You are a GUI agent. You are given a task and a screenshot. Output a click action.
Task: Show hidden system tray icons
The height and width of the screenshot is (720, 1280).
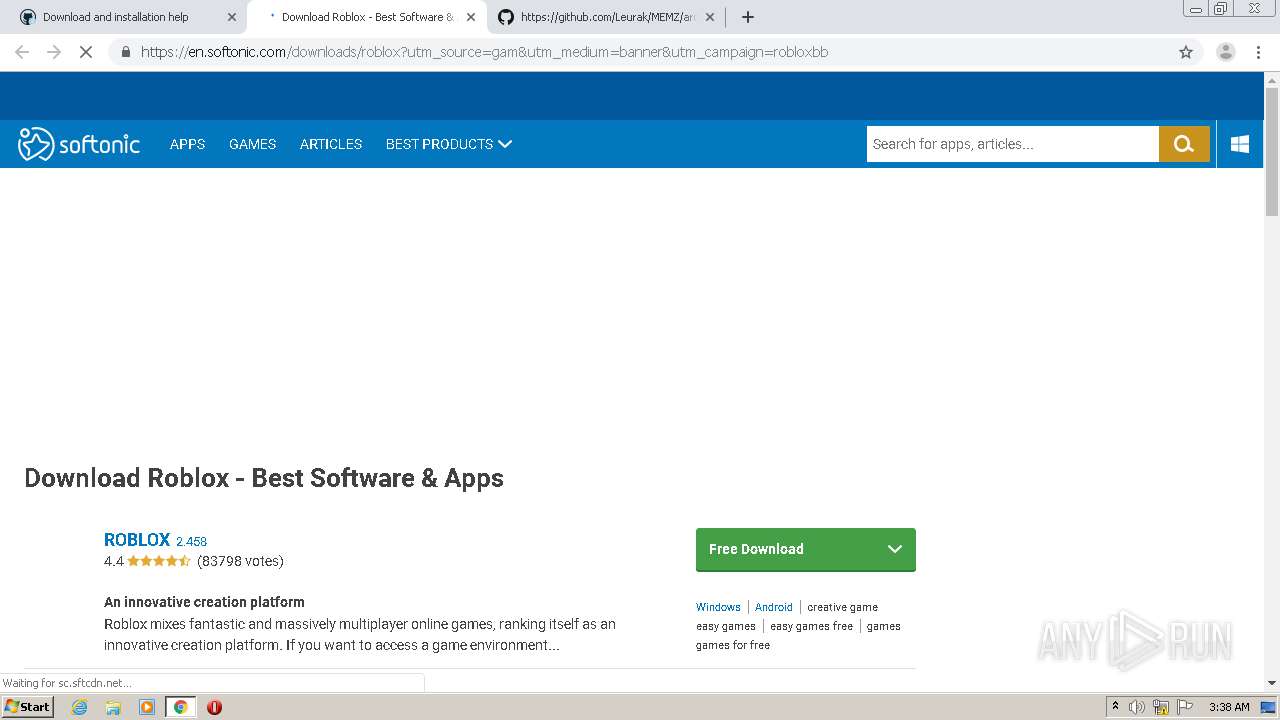coord(1115,707)
